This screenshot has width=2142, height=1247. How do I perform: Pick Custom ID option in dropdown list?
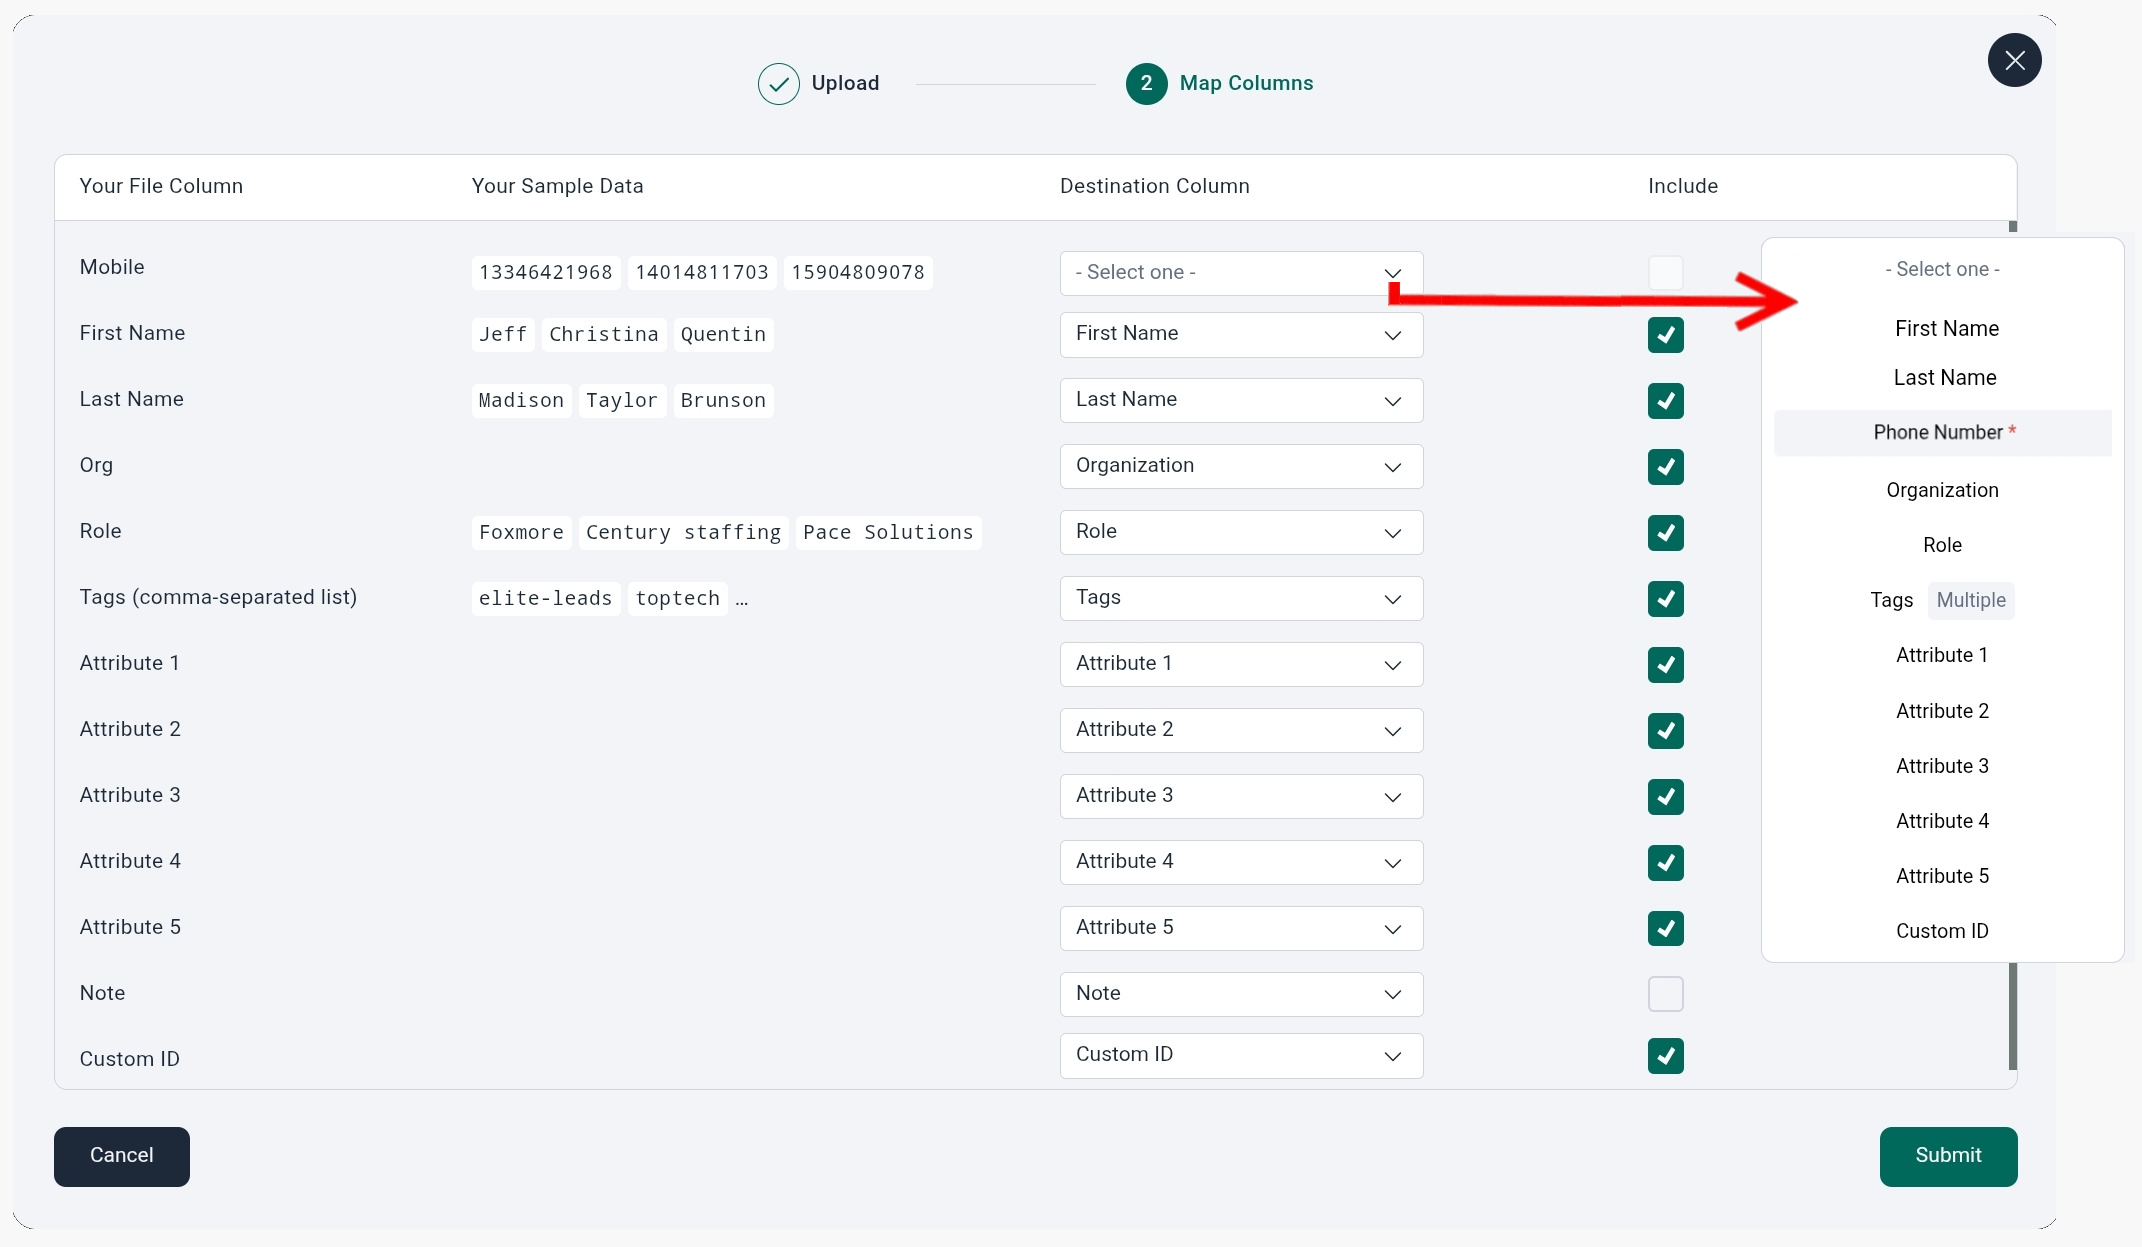click(1942, 931)
